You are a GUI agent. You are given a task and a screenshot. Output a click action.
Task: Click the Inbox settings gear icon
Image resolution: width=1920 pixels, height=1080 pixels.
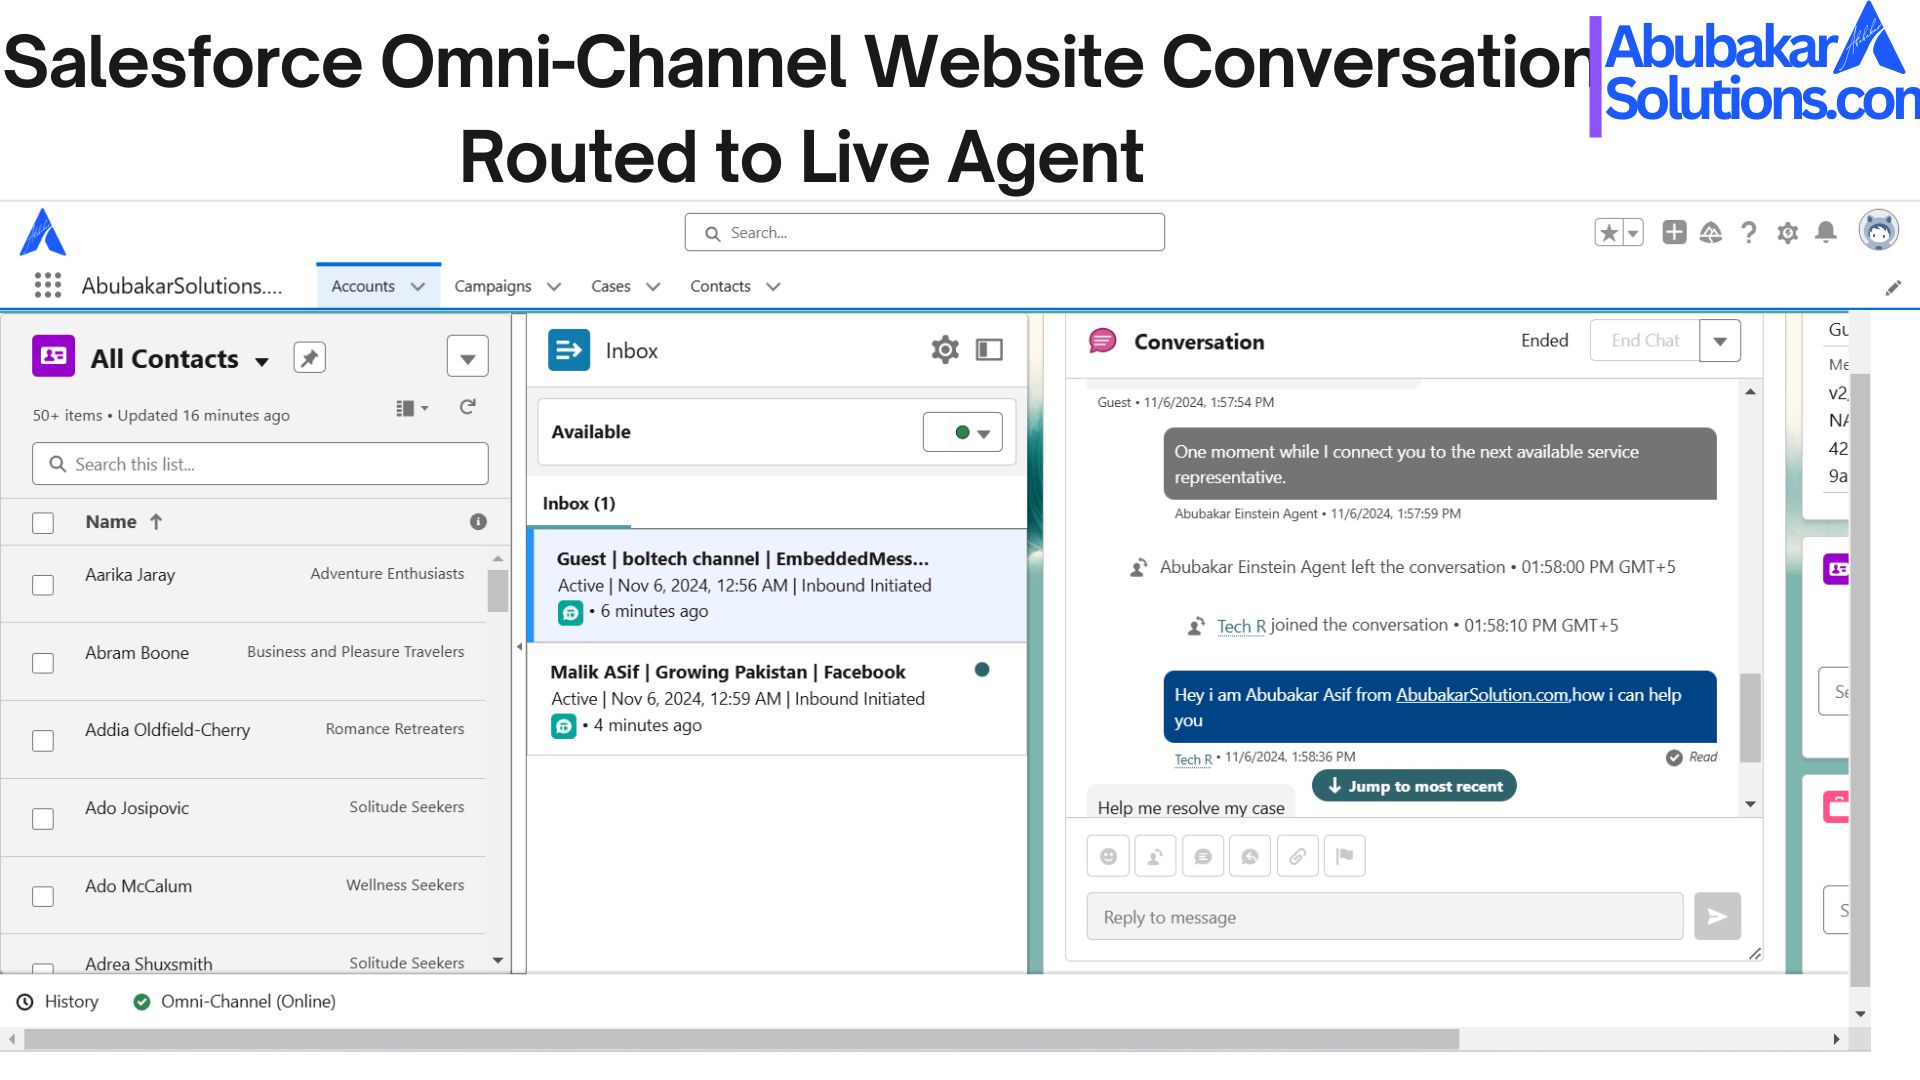944,350
